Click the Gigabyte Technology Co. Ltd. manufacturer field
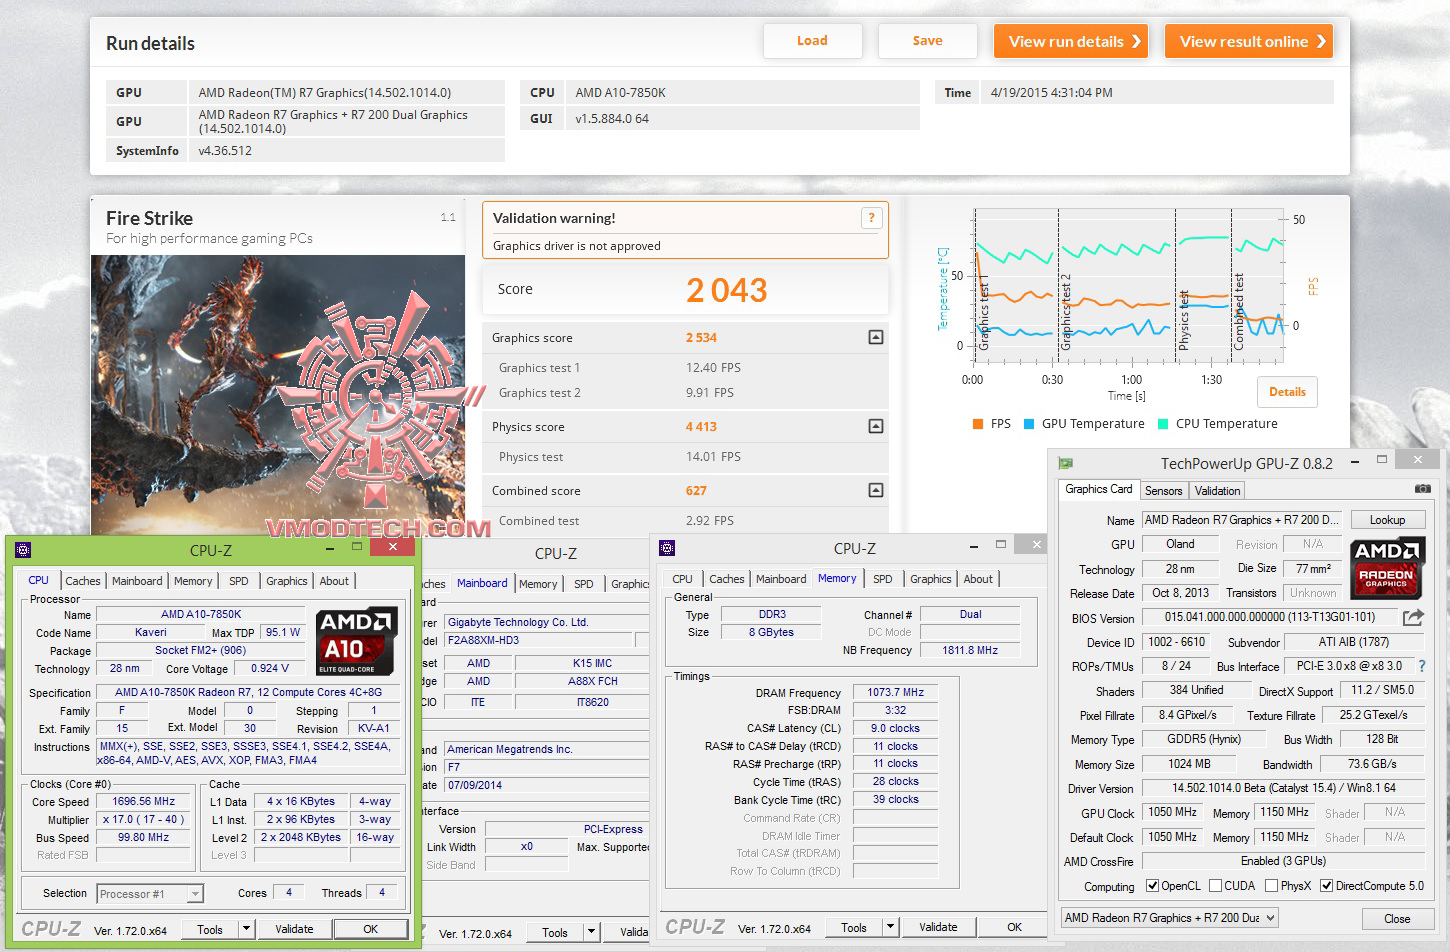This screenshot has height=952, width=1450. pyautogui.click(x=546, y=622)
